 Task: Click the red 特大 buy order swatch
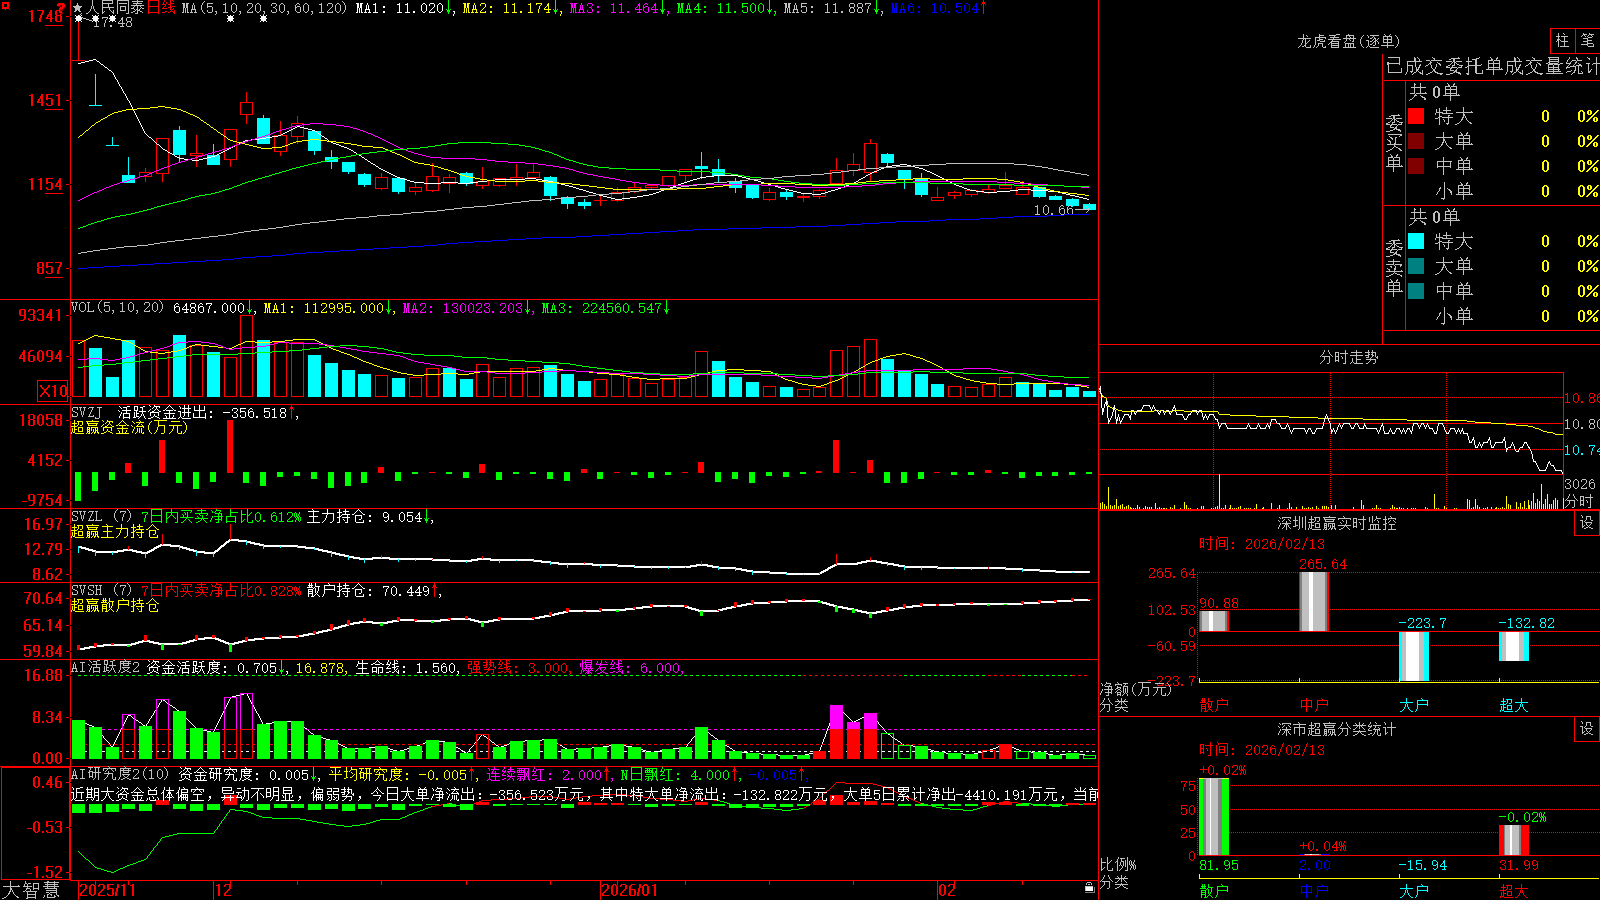tap(1416, 116)
